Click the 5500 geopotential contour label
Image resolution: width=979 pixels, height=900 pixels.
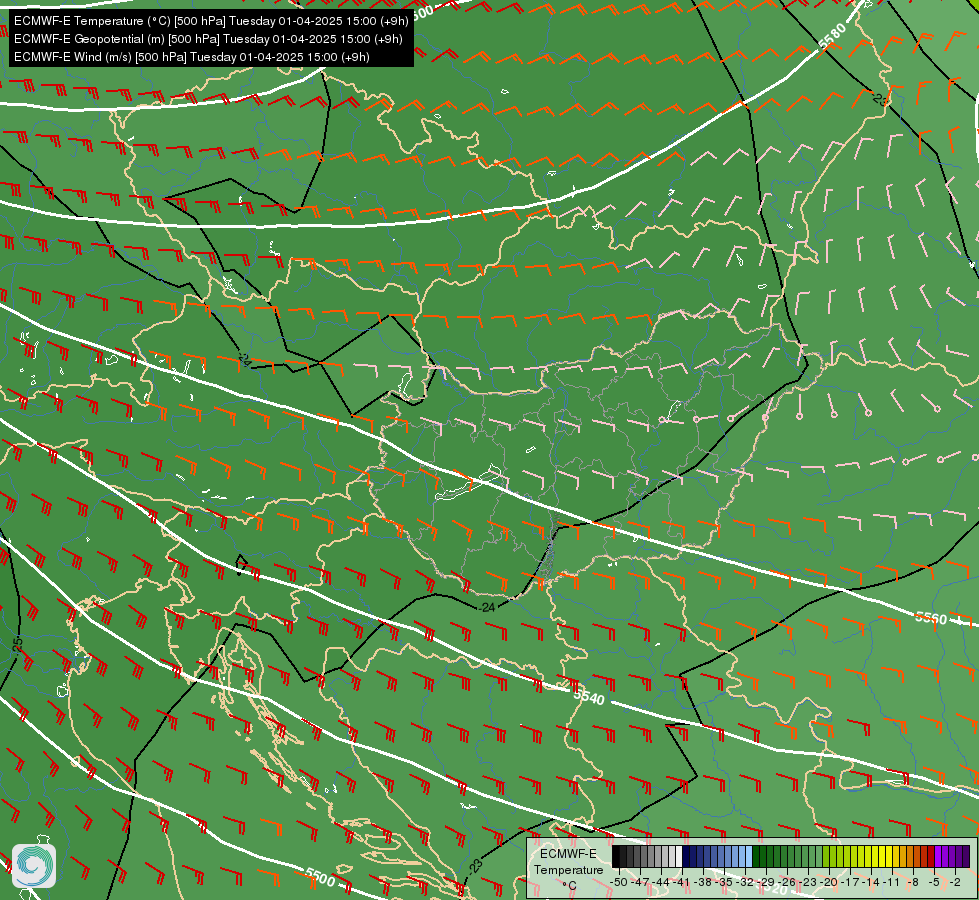[320, 877]
